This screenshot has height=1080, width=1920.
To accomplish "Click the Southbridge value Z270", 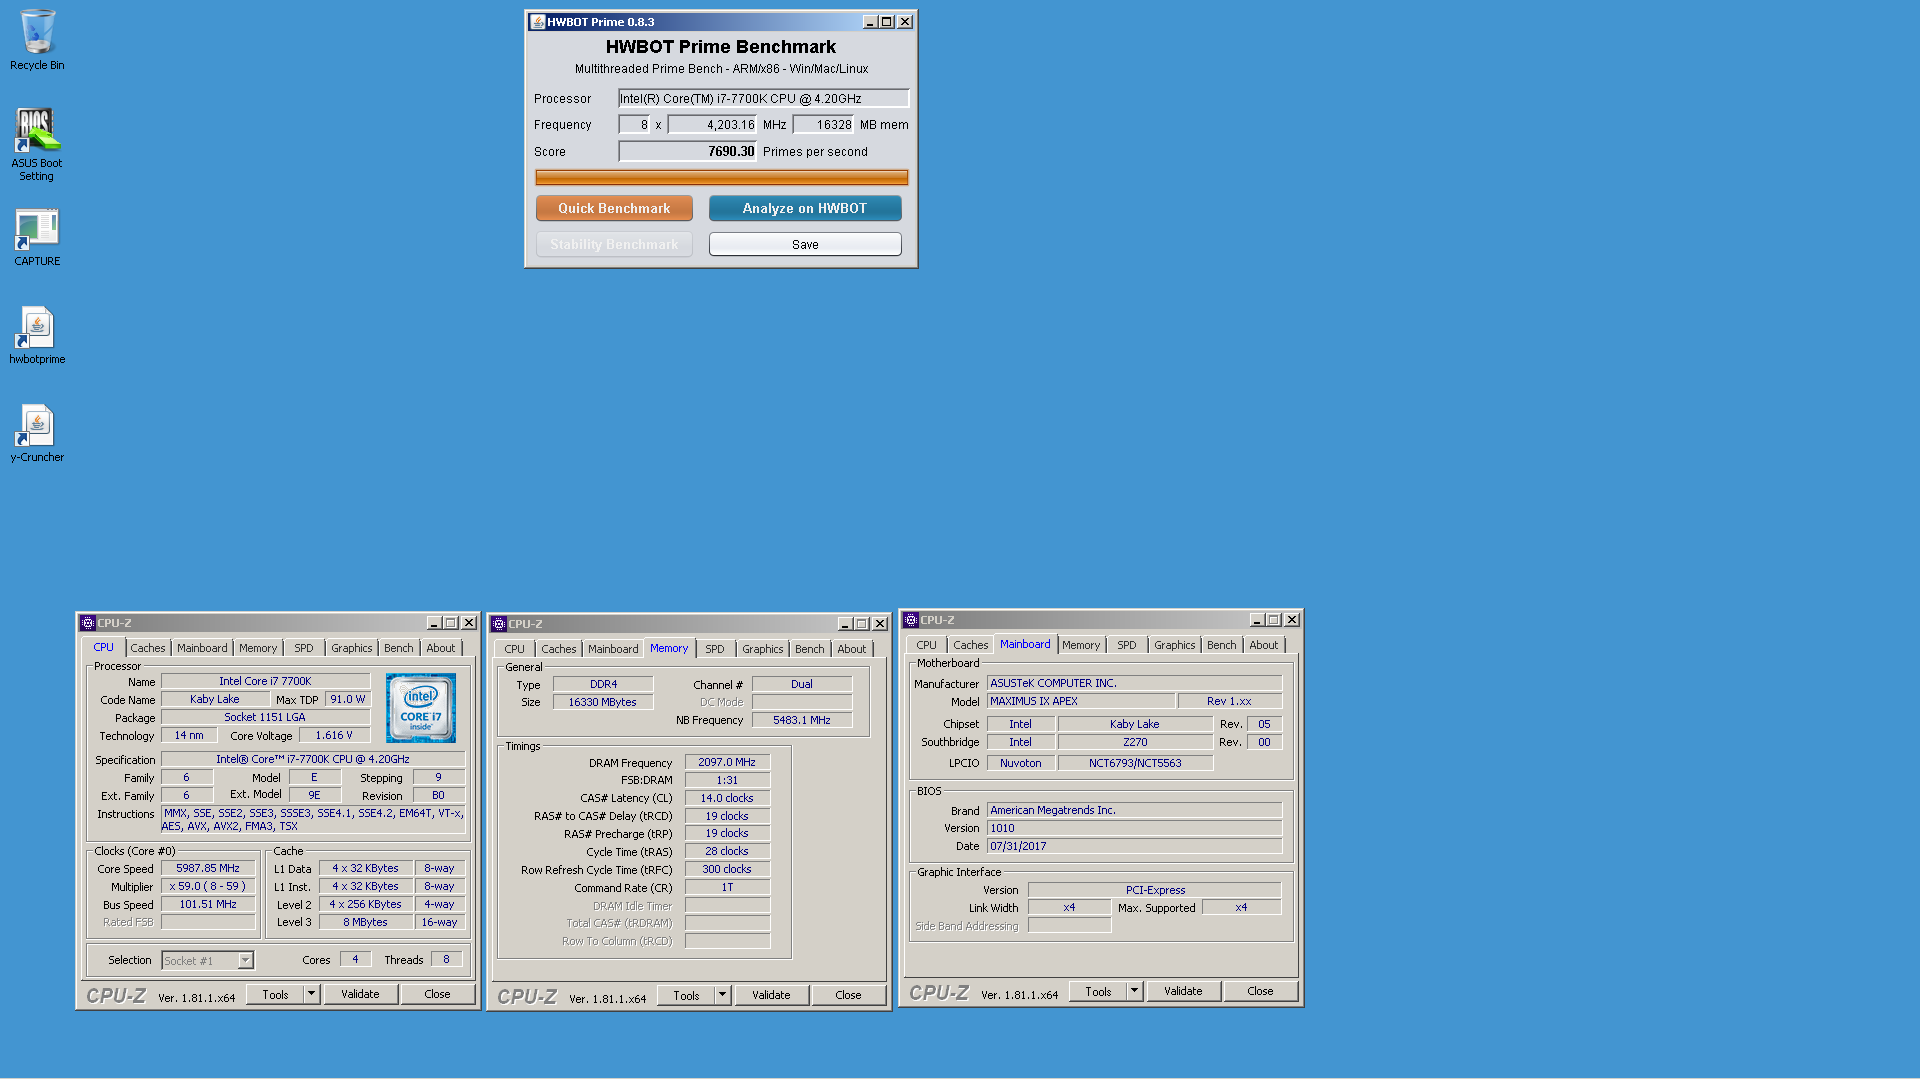I will (1135, 743).
